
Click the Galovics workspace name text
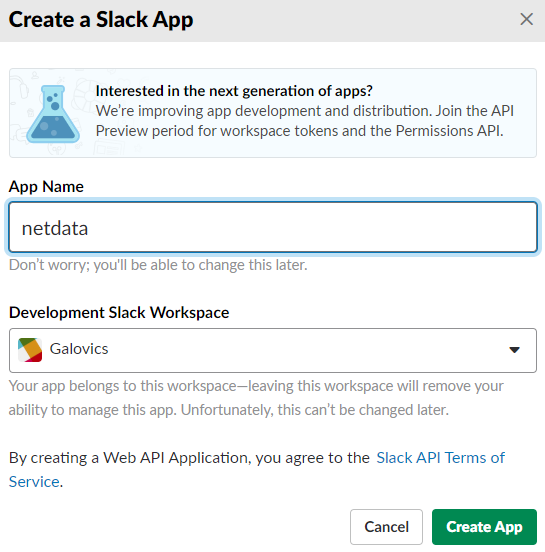click(79, 349)
